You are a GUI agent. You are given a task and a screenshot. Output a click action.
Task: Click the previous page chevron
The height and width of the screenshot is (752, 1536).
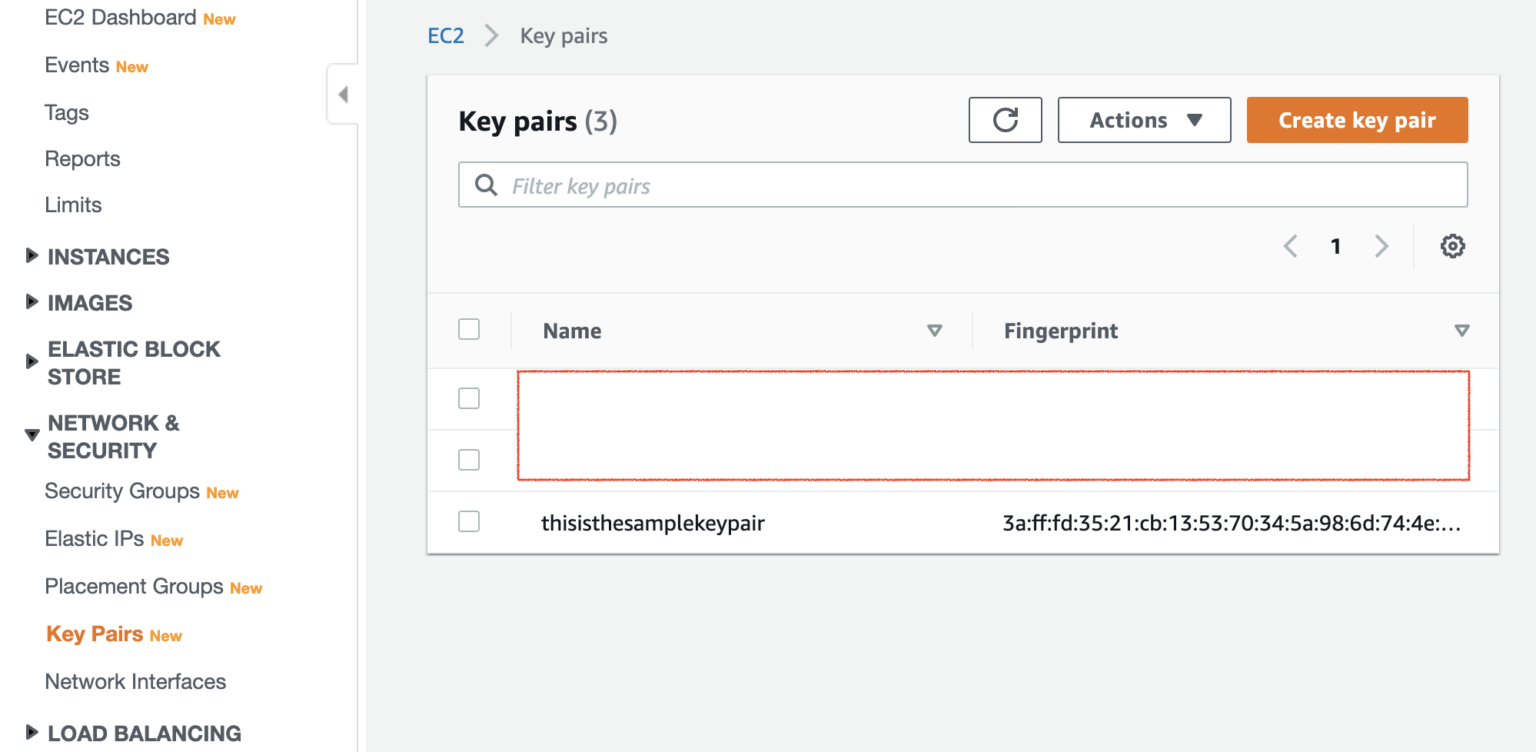pos(1290,246)
